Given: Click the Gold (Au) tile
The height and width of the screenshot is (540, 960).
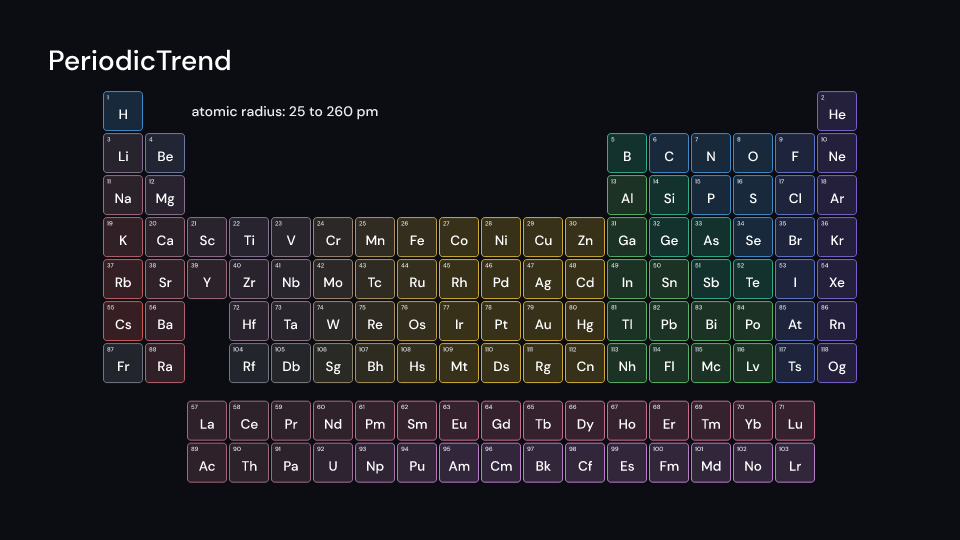Looking at the screenshot, I should tap(543, 321).
